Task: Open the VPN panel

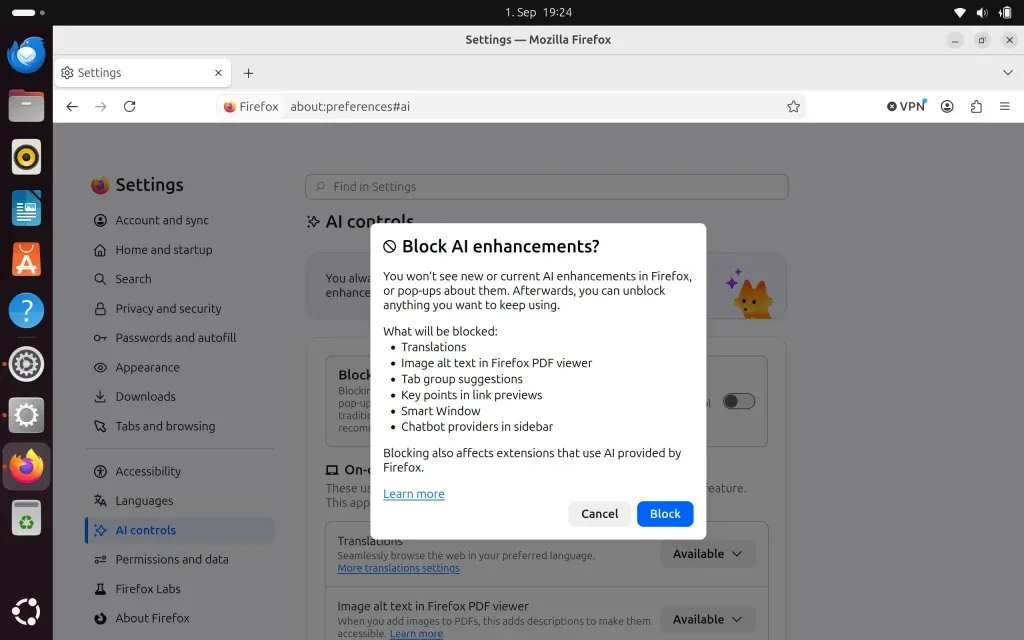Action: tap(906, 106)
